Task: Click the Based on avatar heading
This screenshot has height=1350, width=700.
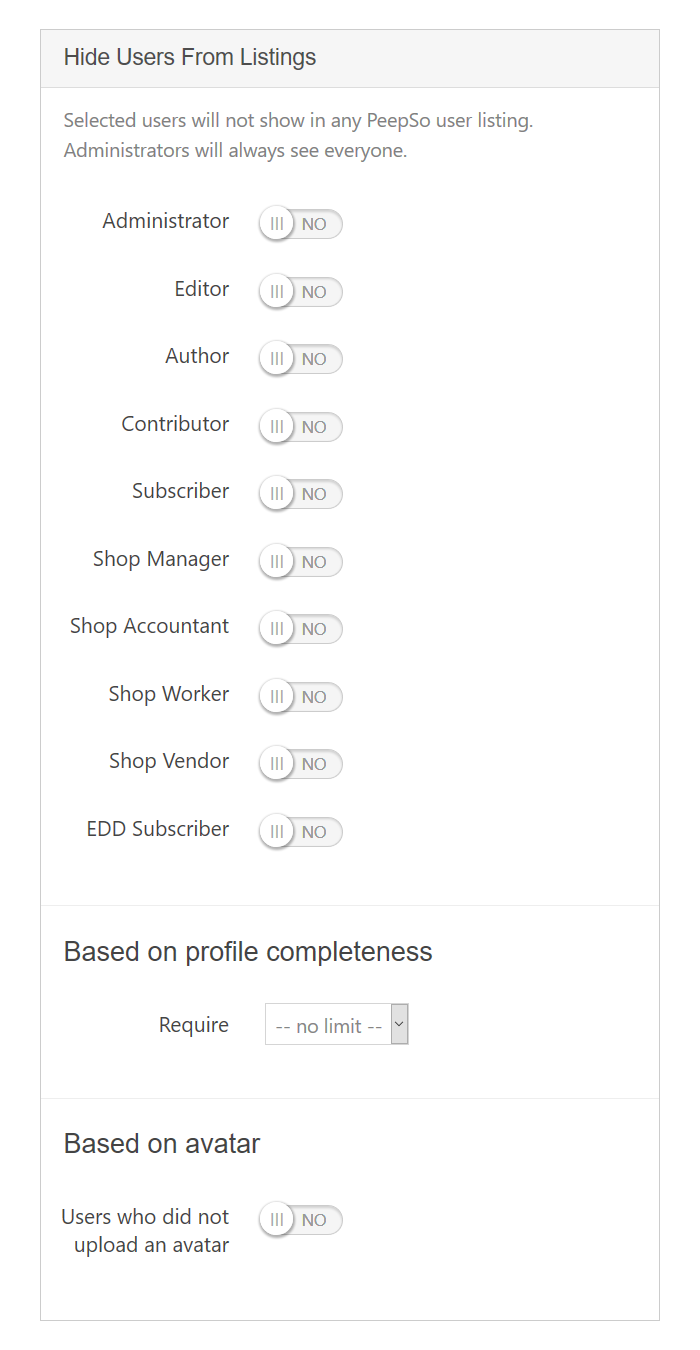Action: point(161,1143)
